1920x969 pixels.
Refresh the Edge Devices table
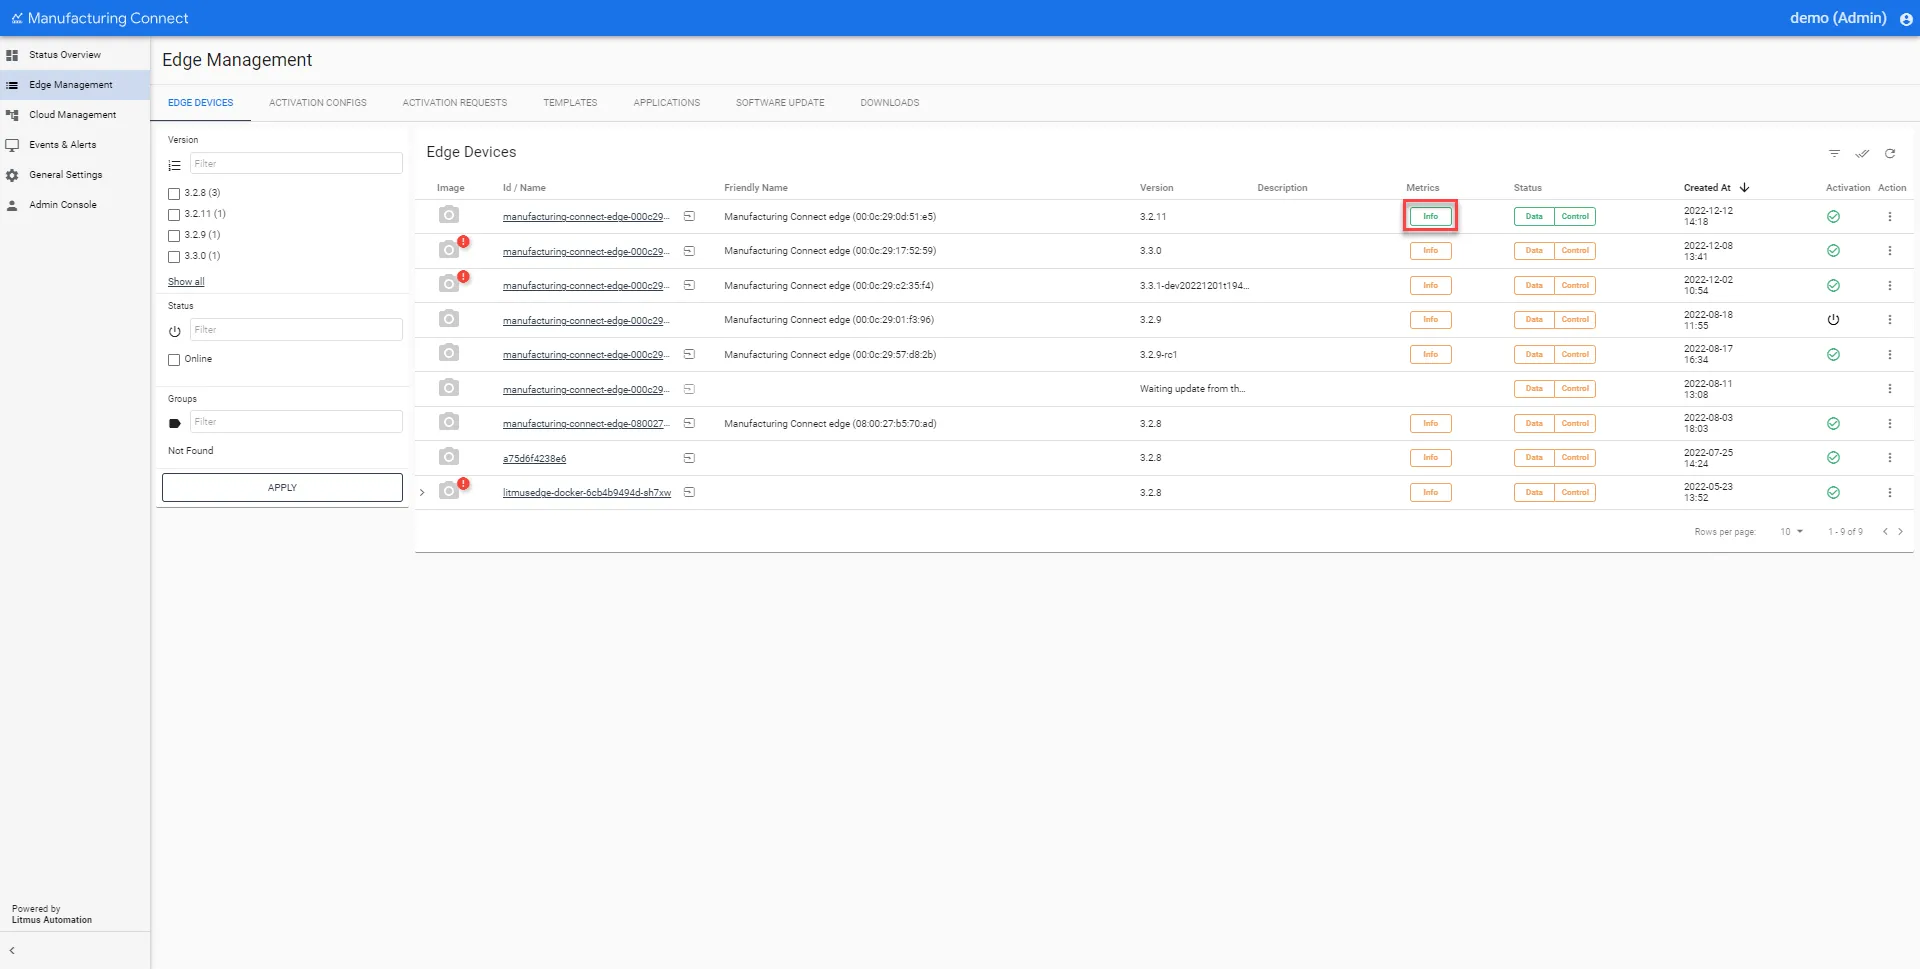tap(1890, 153)
